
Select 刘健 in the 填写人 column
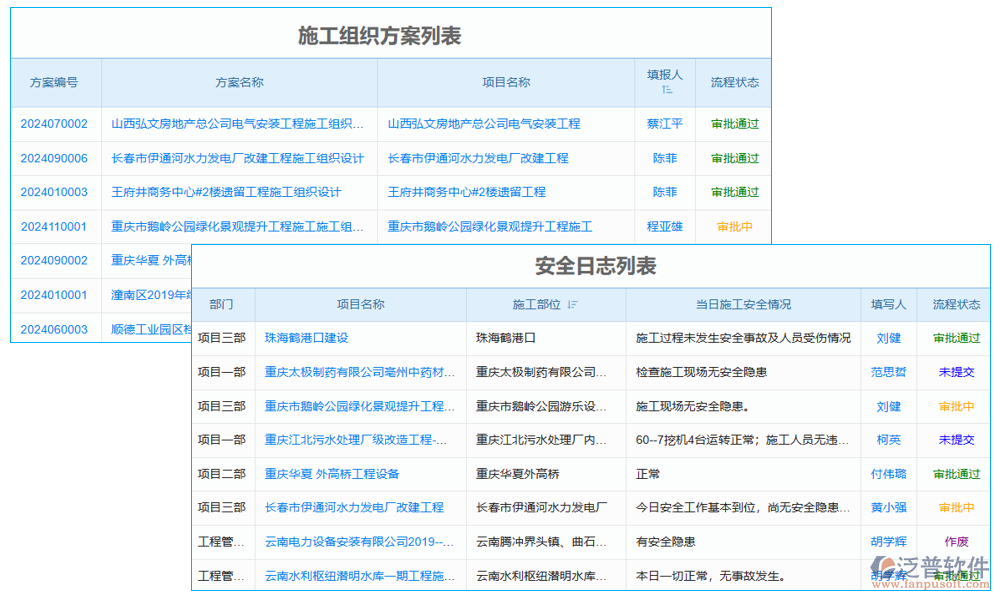[x=889, y=338]
